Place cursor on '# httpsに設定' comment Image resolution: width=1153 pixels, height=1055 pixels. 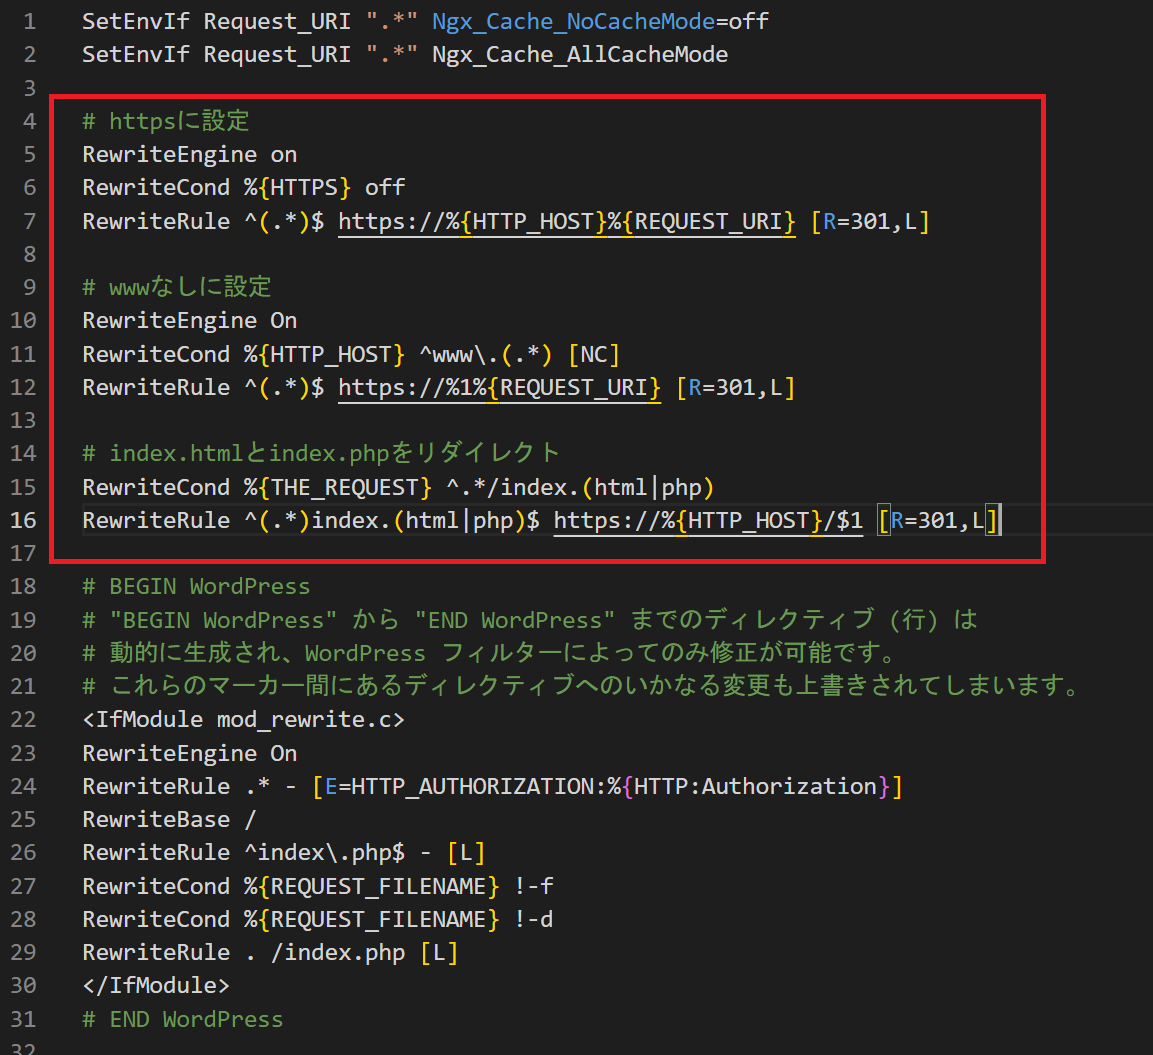[166, 121]
